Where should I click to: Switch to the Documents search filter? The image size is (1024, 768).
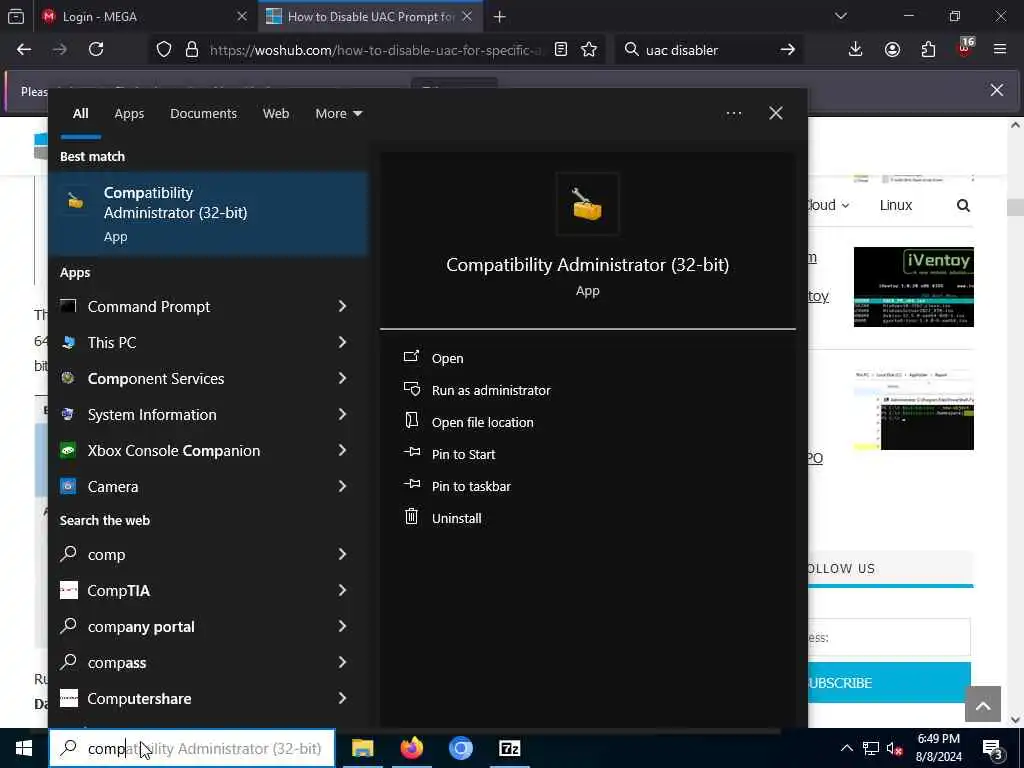203,114
